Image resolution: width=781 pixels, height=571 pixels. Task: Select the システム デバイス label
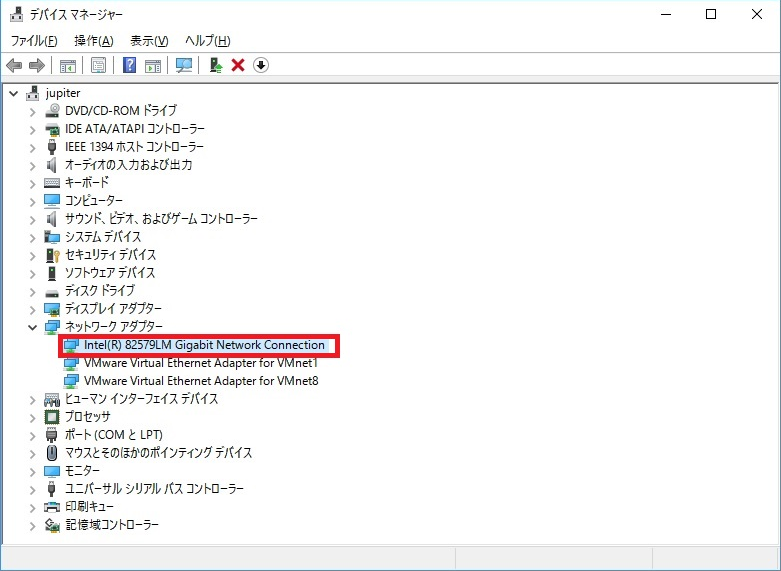pos(103,237)
